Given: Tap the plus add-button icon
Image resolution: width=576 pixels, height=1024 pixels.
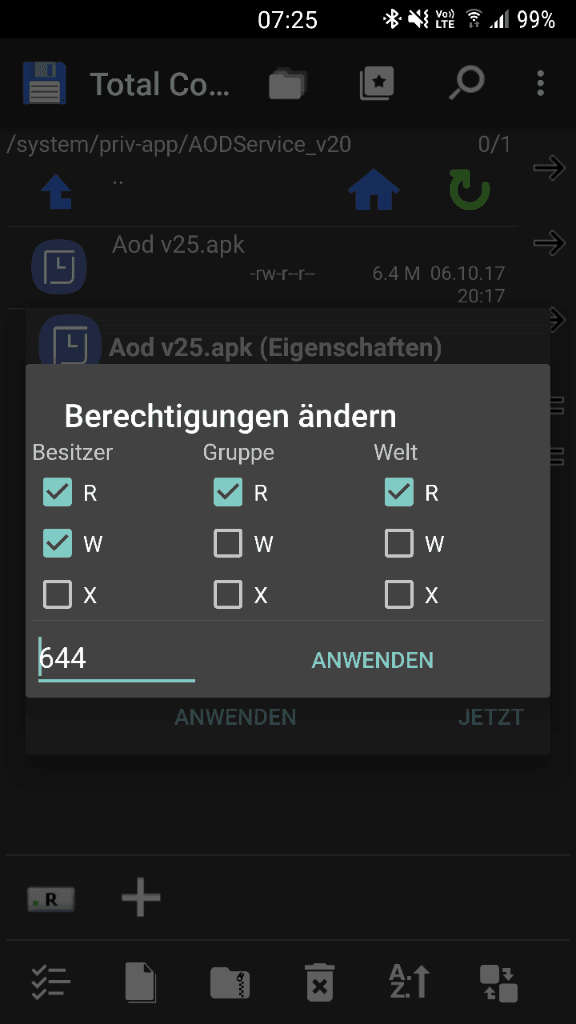Looking at the screenshot, I should (x=141, y=899).
